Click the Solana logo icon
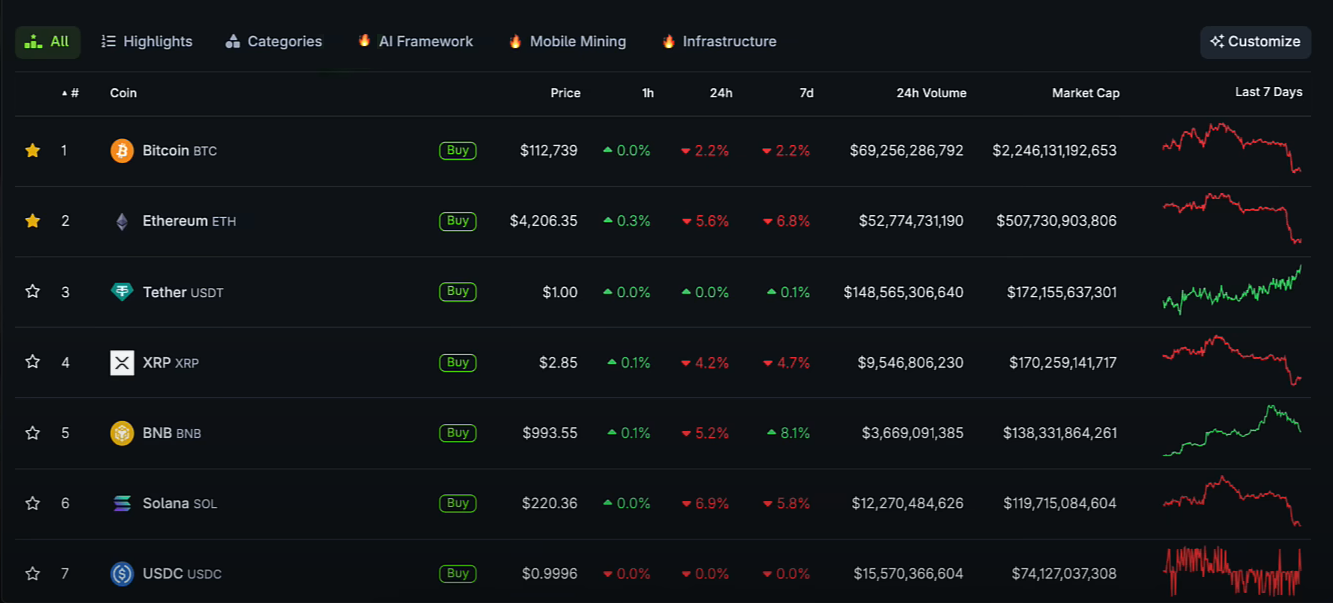 click(122, 503)
